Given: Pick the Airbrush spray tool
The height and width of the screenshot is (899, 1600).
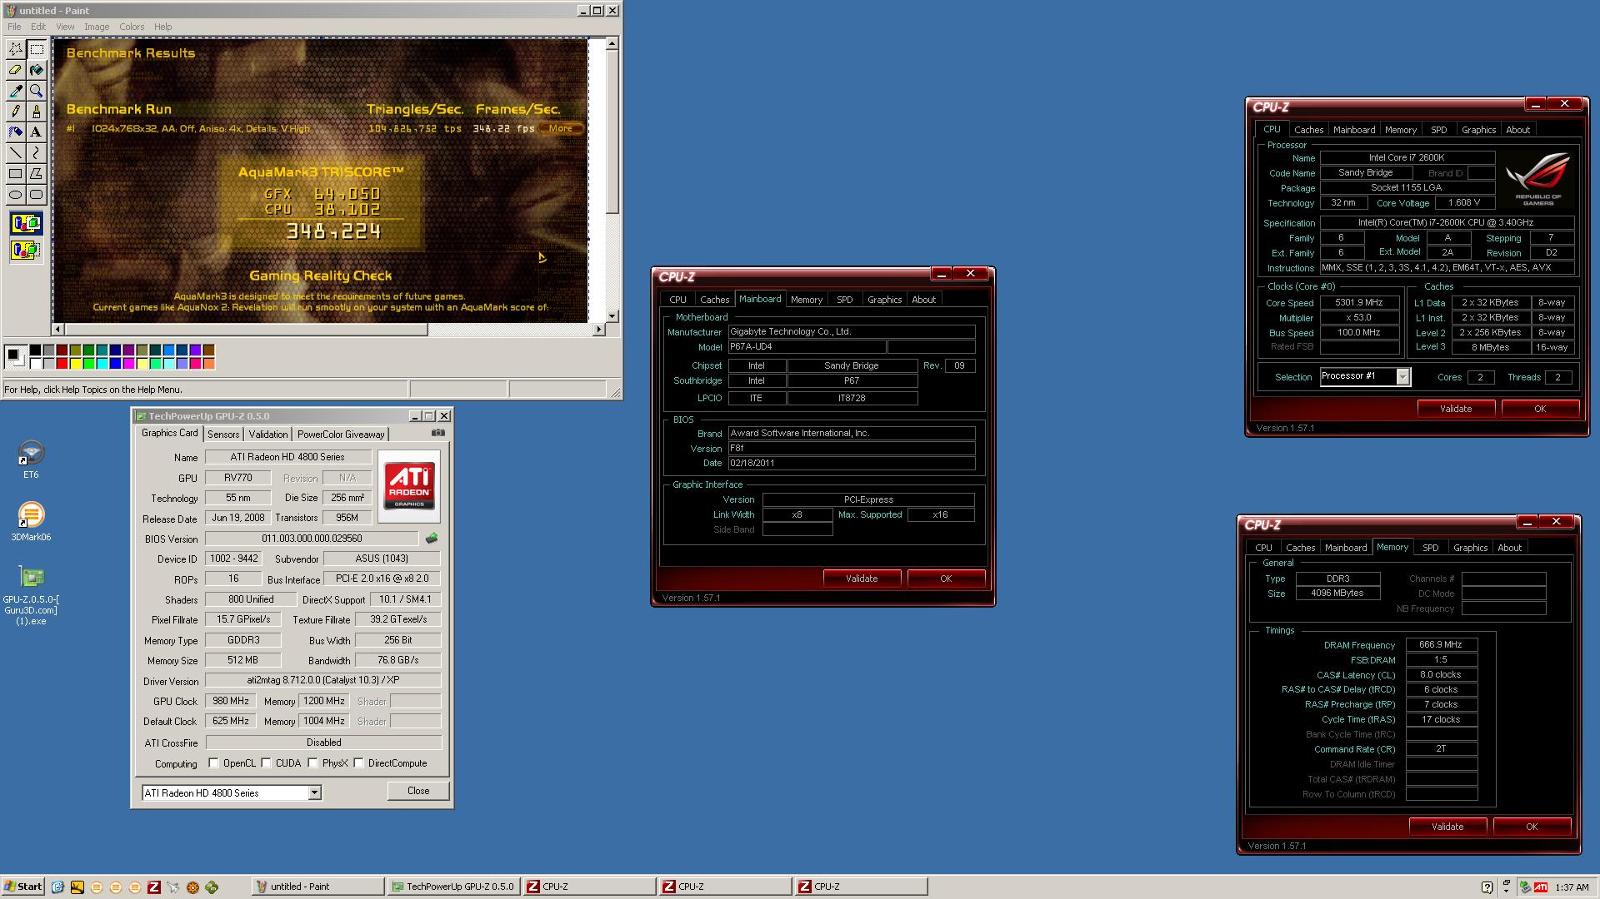Looking at the screenshot, I should [x=15, y=132].
